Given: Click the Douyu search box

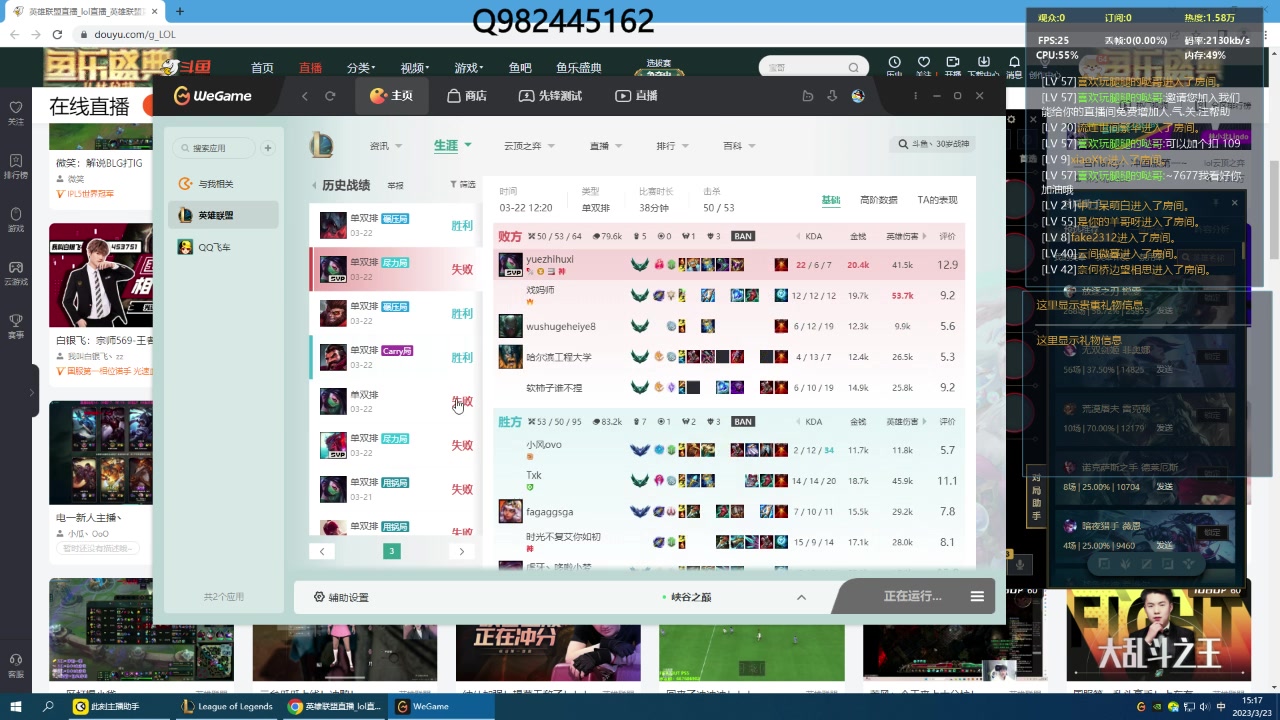Looking at the screenshot, I should click(x=813, y=67).
